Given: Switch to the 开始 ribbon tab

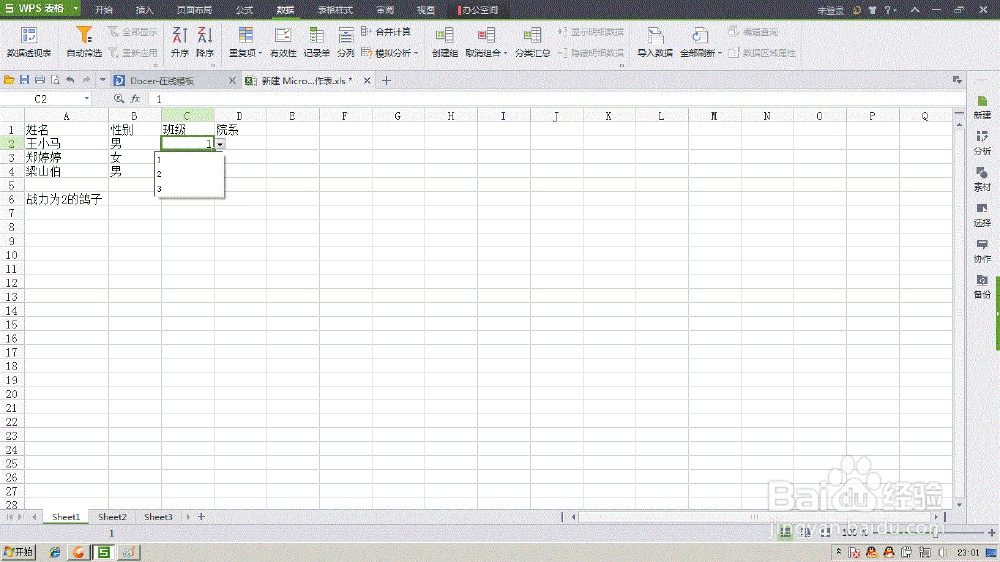Looking at the screenshot, I should coord(103,10).
